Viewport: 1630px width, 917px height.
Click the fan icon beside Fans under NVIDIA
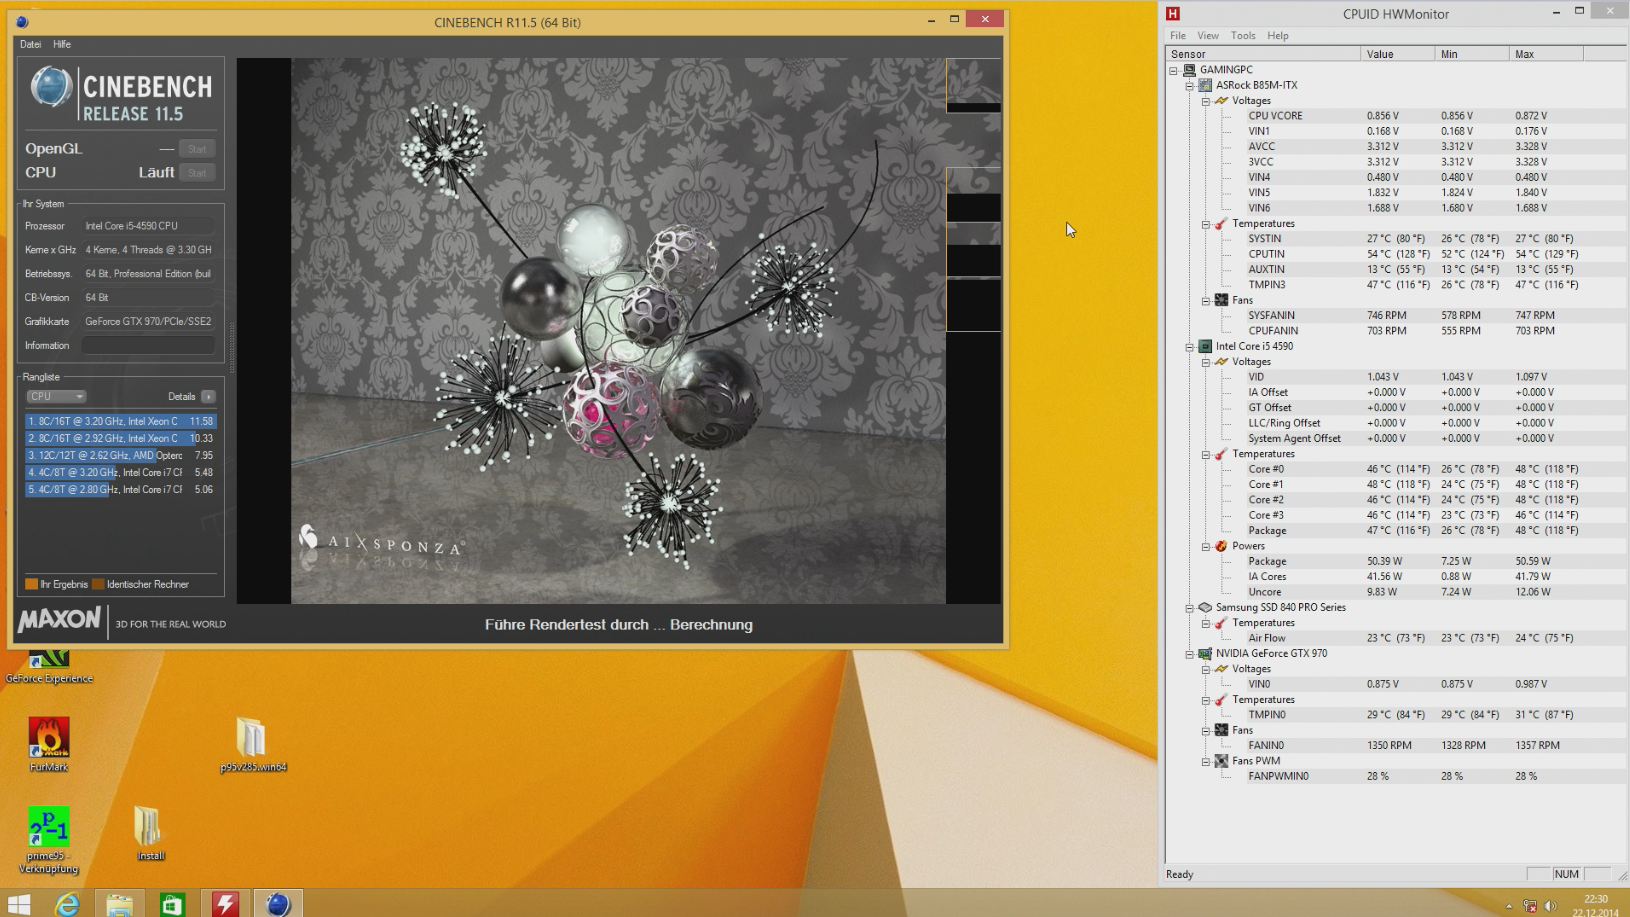[x=1221, y=730]
